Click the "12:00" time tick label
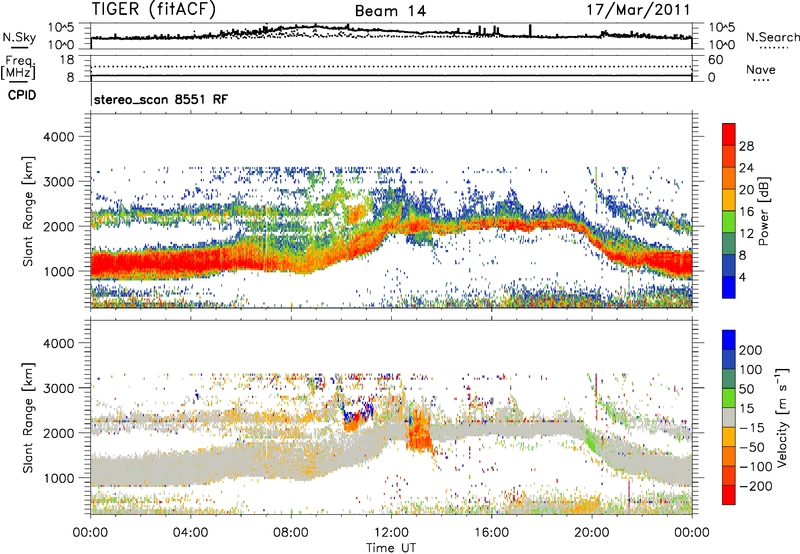 [391, 533]
